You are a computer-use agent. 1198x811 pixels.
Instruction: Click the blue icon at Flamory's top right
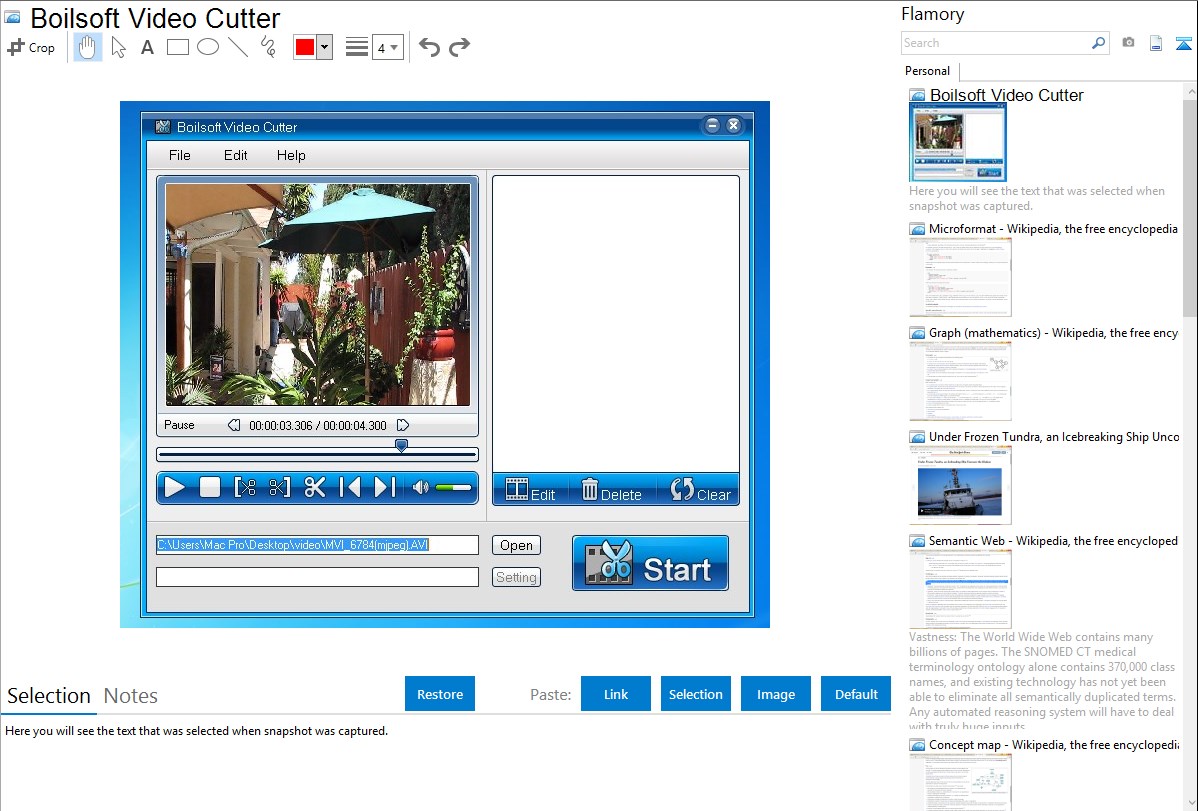pos(1183,43)
